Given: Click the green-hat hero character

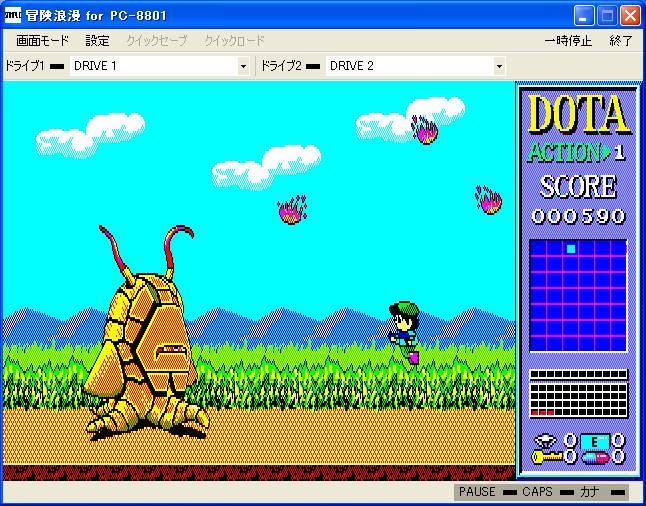Looking at the screenshot, I should [404, 333].
